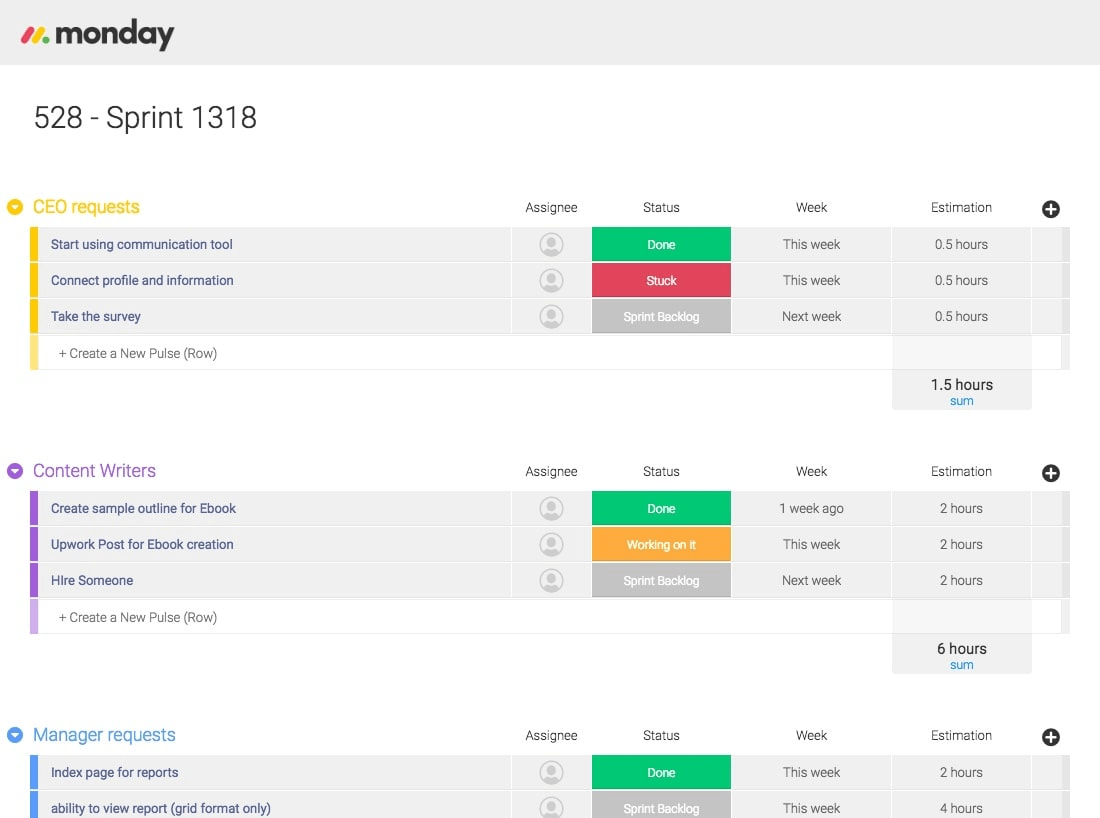The image size is (1100, 818).
Task: Assign person to Connect profile and information
Action: [551, 281]
